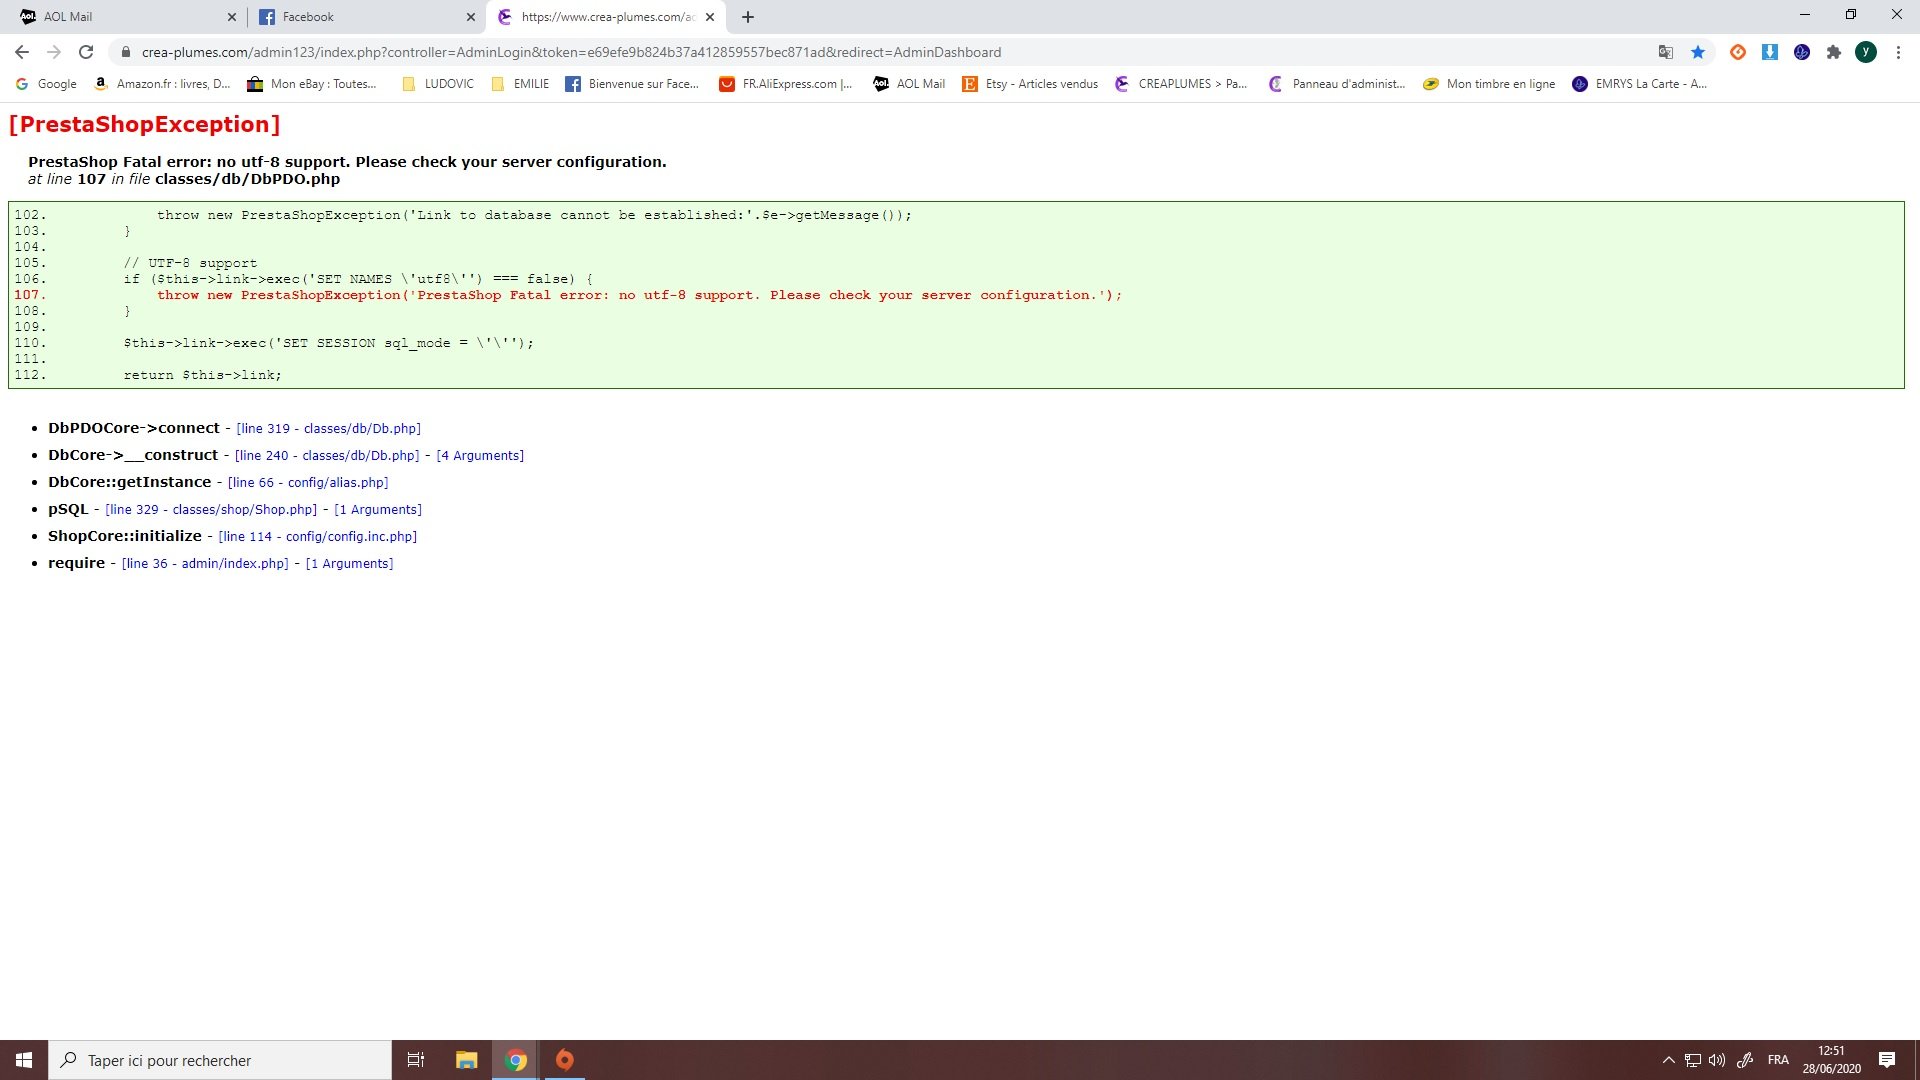Open the LUDOVIC bookmark folder

pos(438,84)
